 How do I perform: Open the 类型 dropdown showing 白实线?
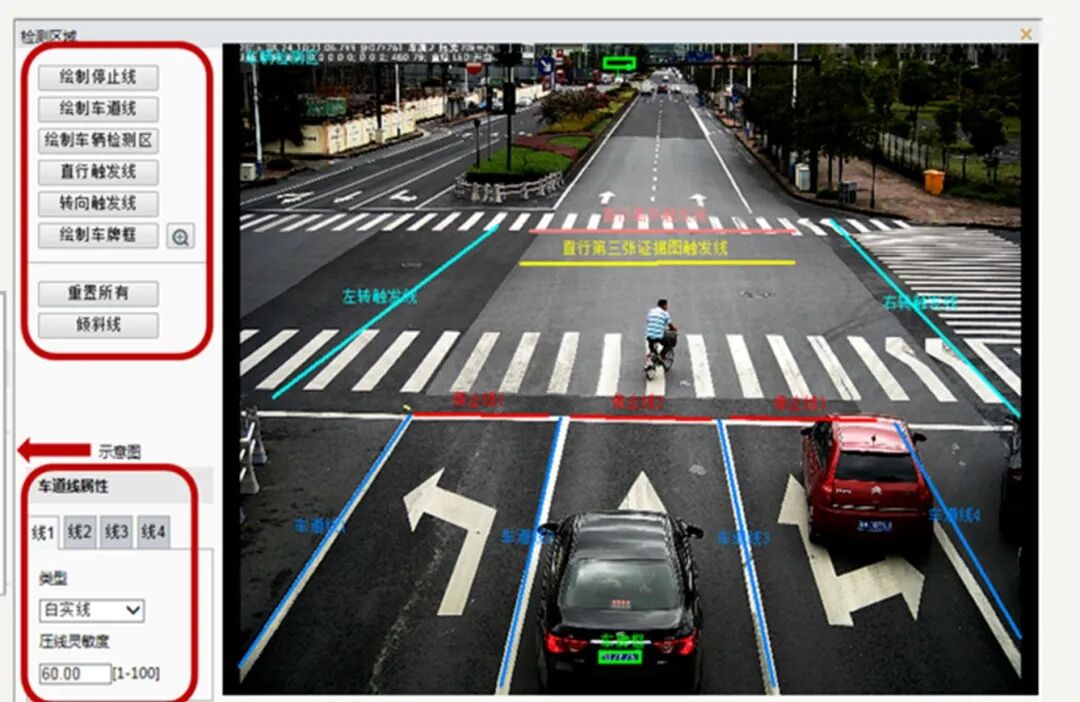(92, 610)
